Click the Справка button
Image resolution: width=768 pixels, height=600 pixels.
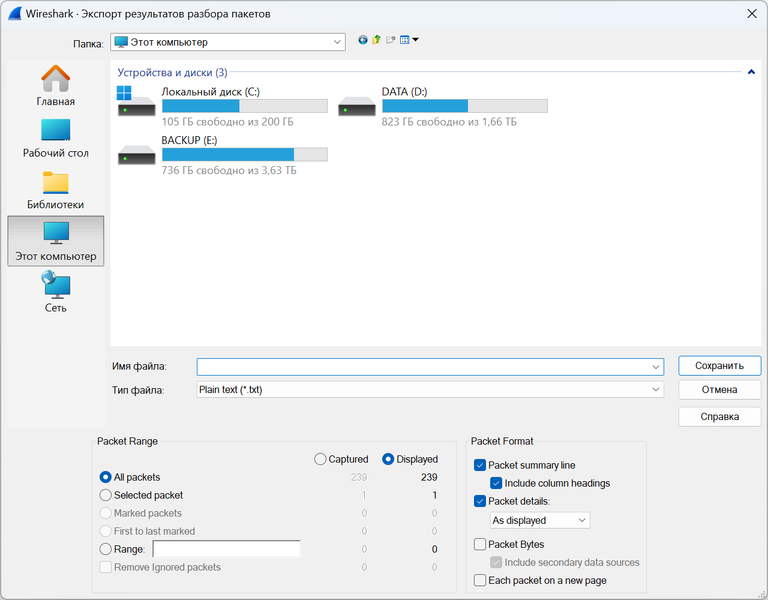click(720, 417)
